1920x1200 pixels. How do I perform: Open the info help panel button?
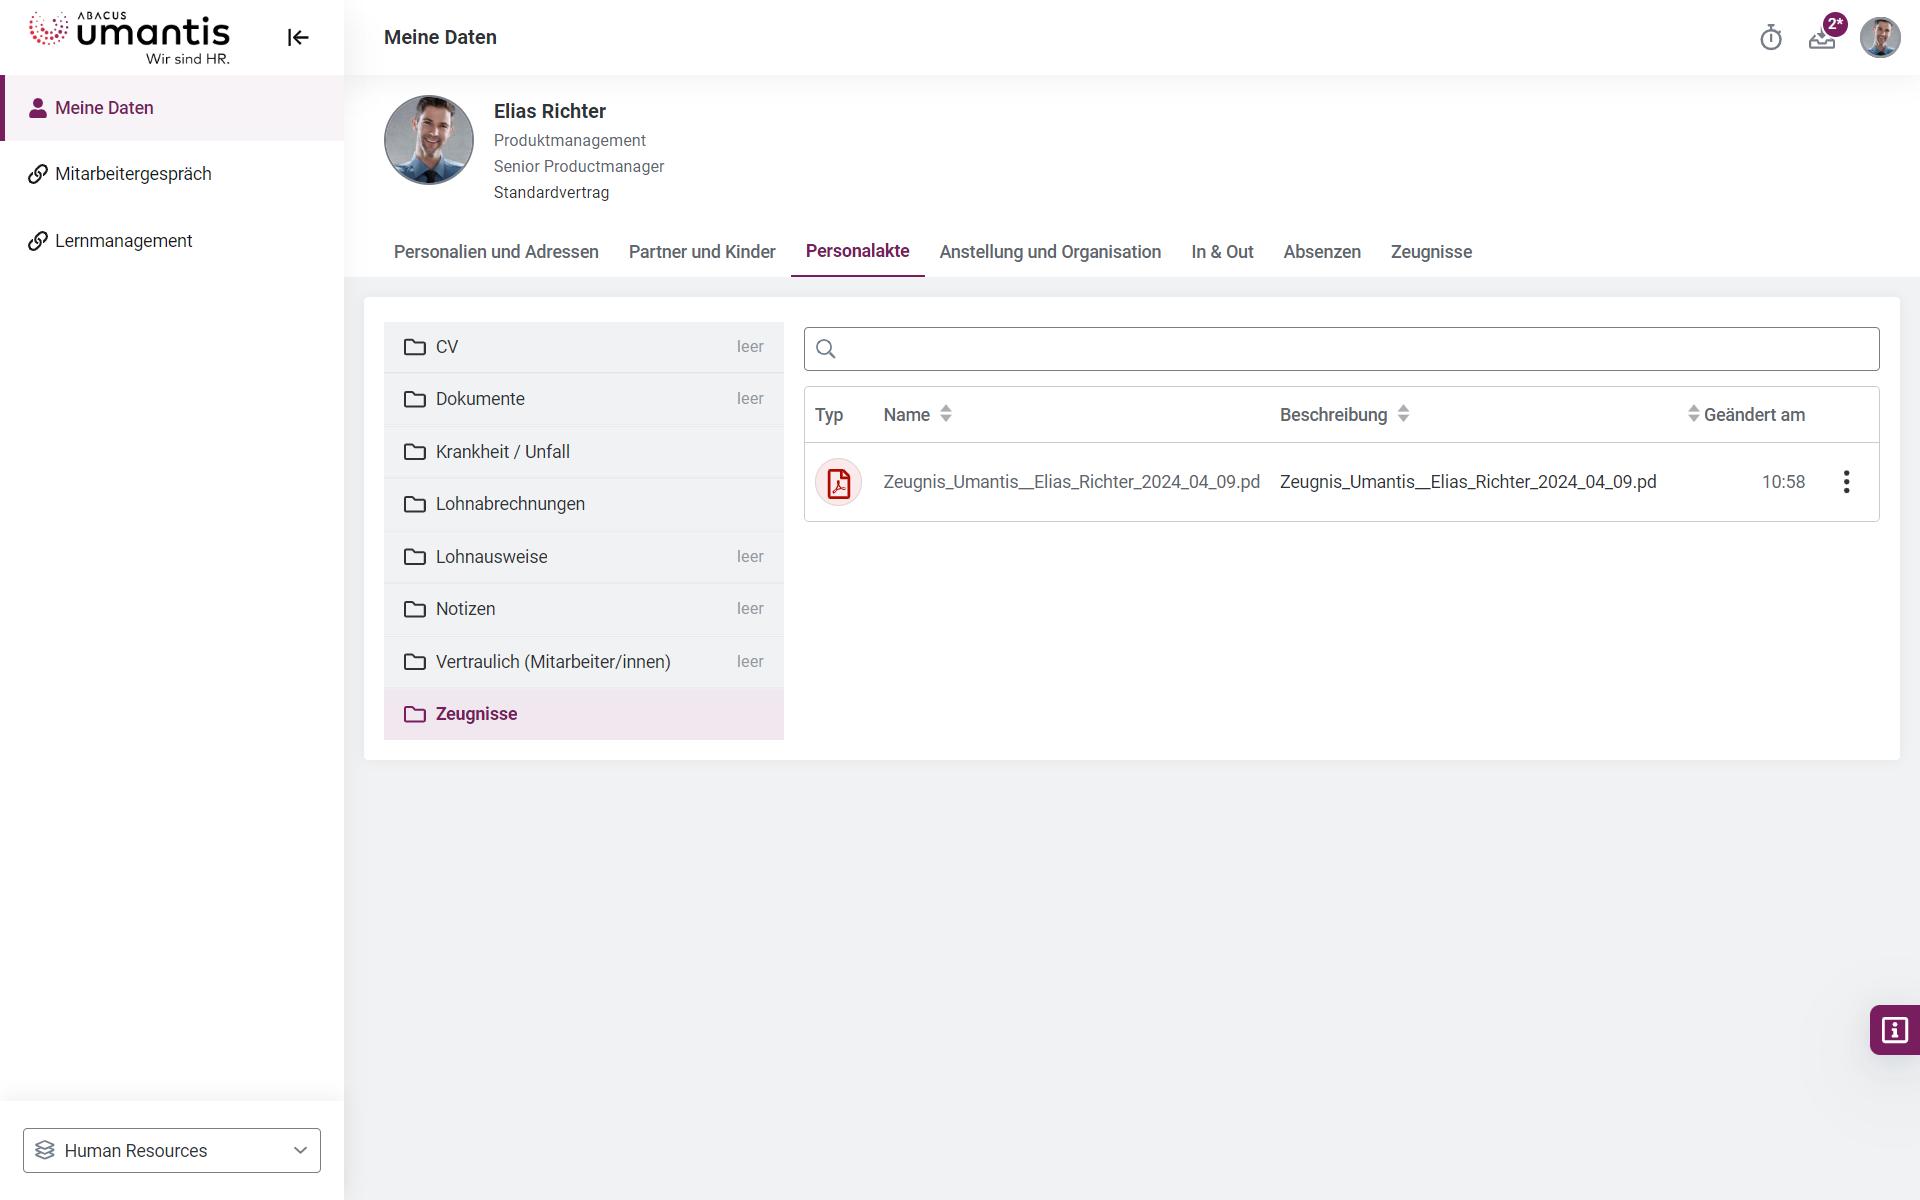[1894, 1030]
